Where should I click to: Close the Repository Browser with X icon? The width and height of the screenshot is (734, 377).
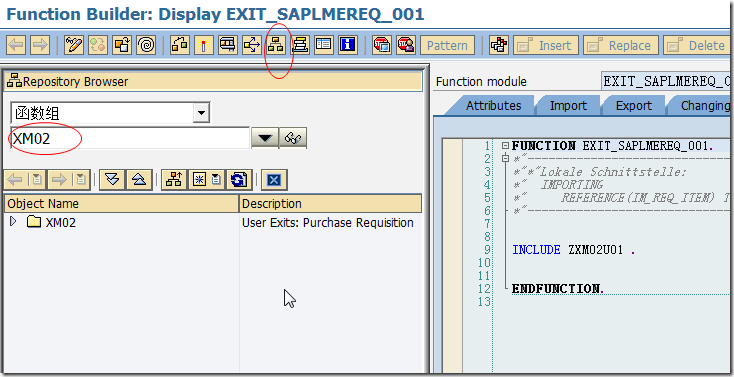[274, 180]
